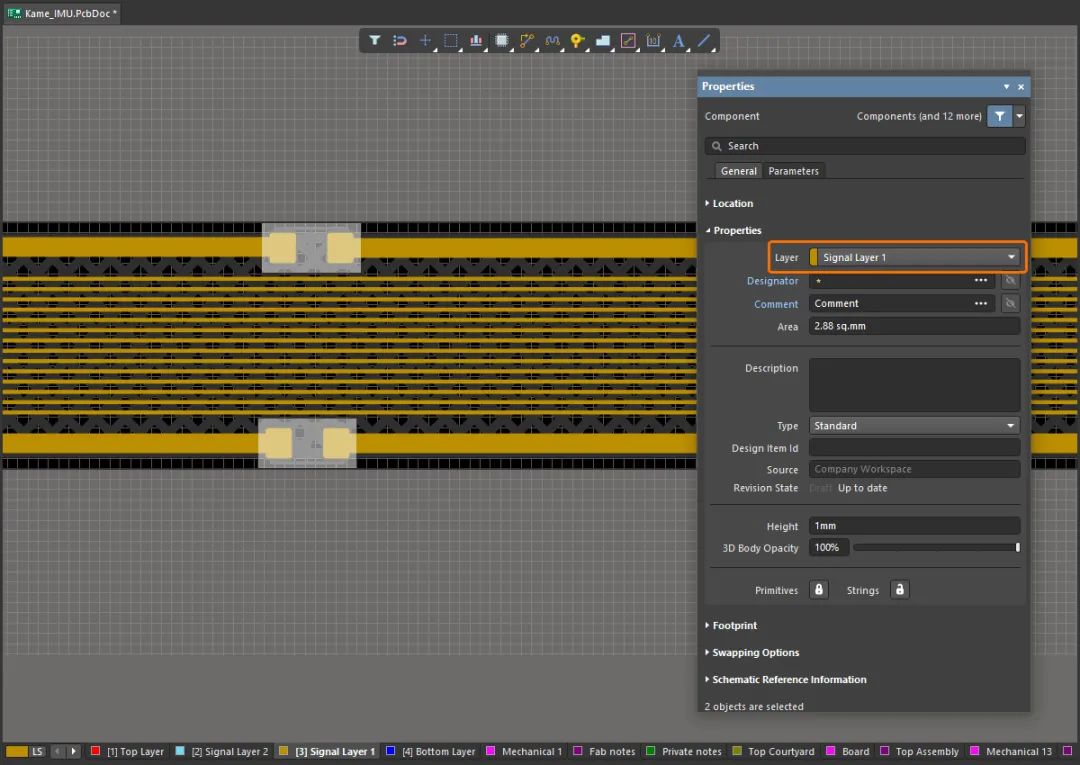Toggle Designator visibility eye icon
The height and width of the screenshot is (765, 1080).
pyautogui.click(x=1011, y=281)
